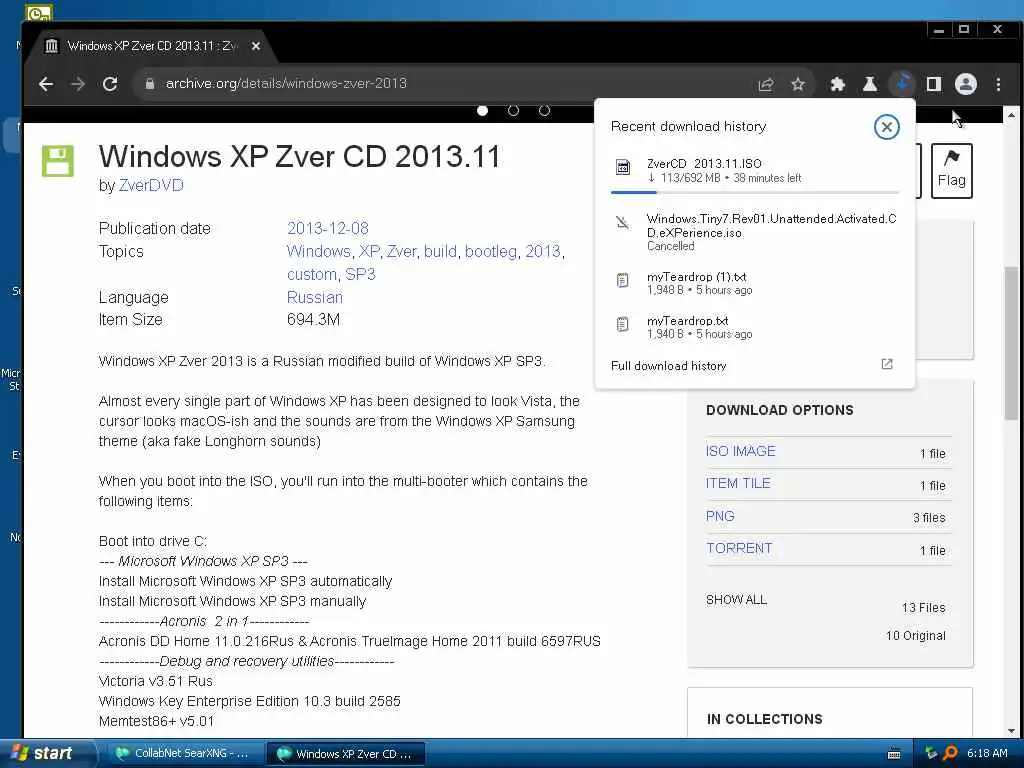Select the third carousel dot
The image size is (1024, 768).
pyautogui.click(x=544, y=110)
